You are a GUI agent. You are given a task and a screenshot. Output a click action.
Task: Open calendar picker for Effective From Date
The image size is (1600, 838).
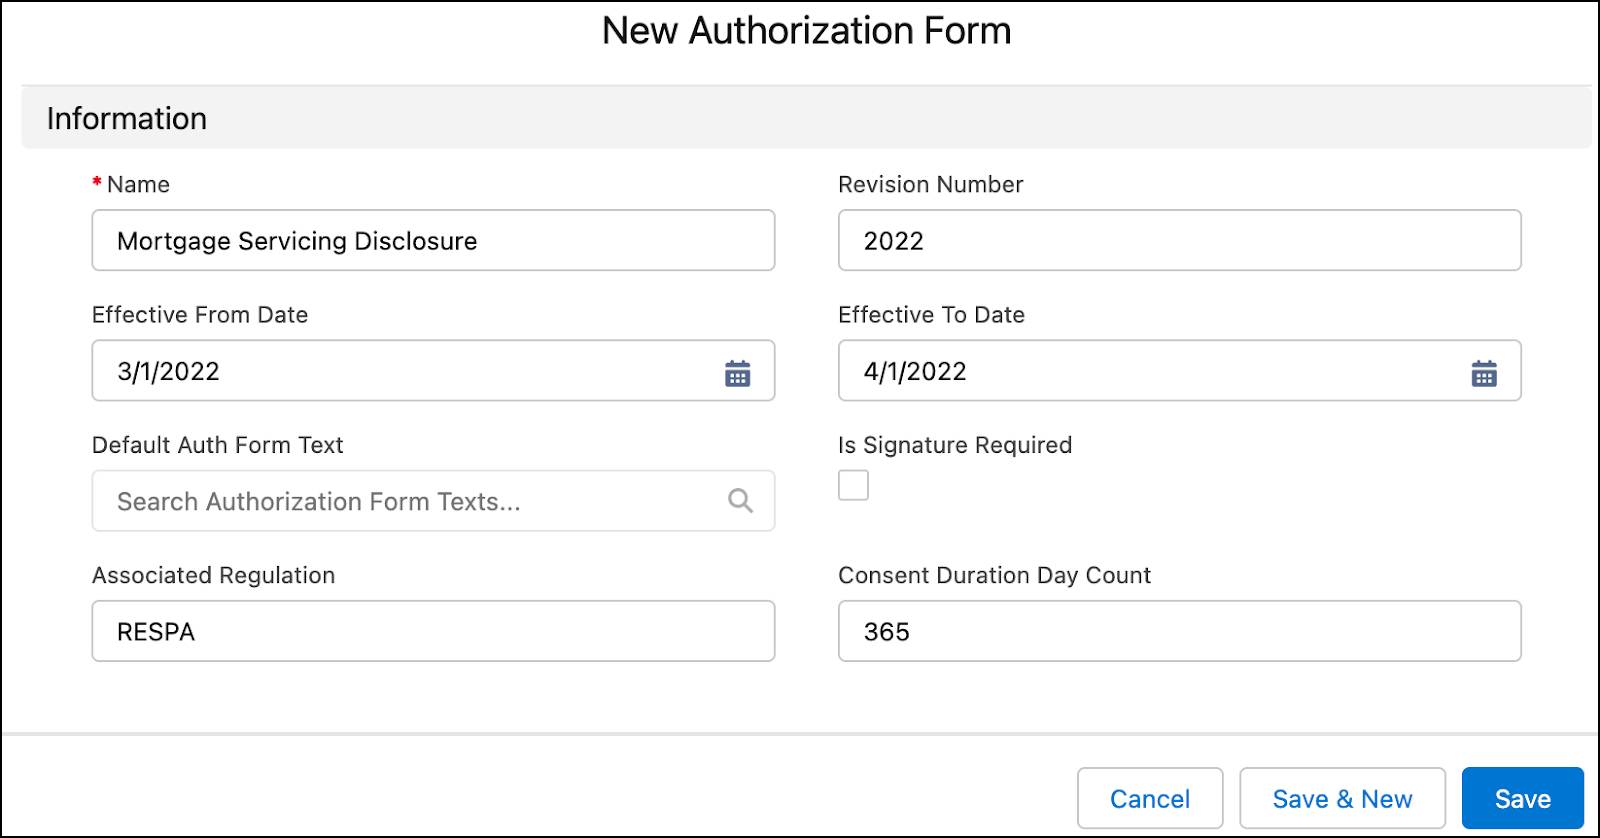coord(737,373)
